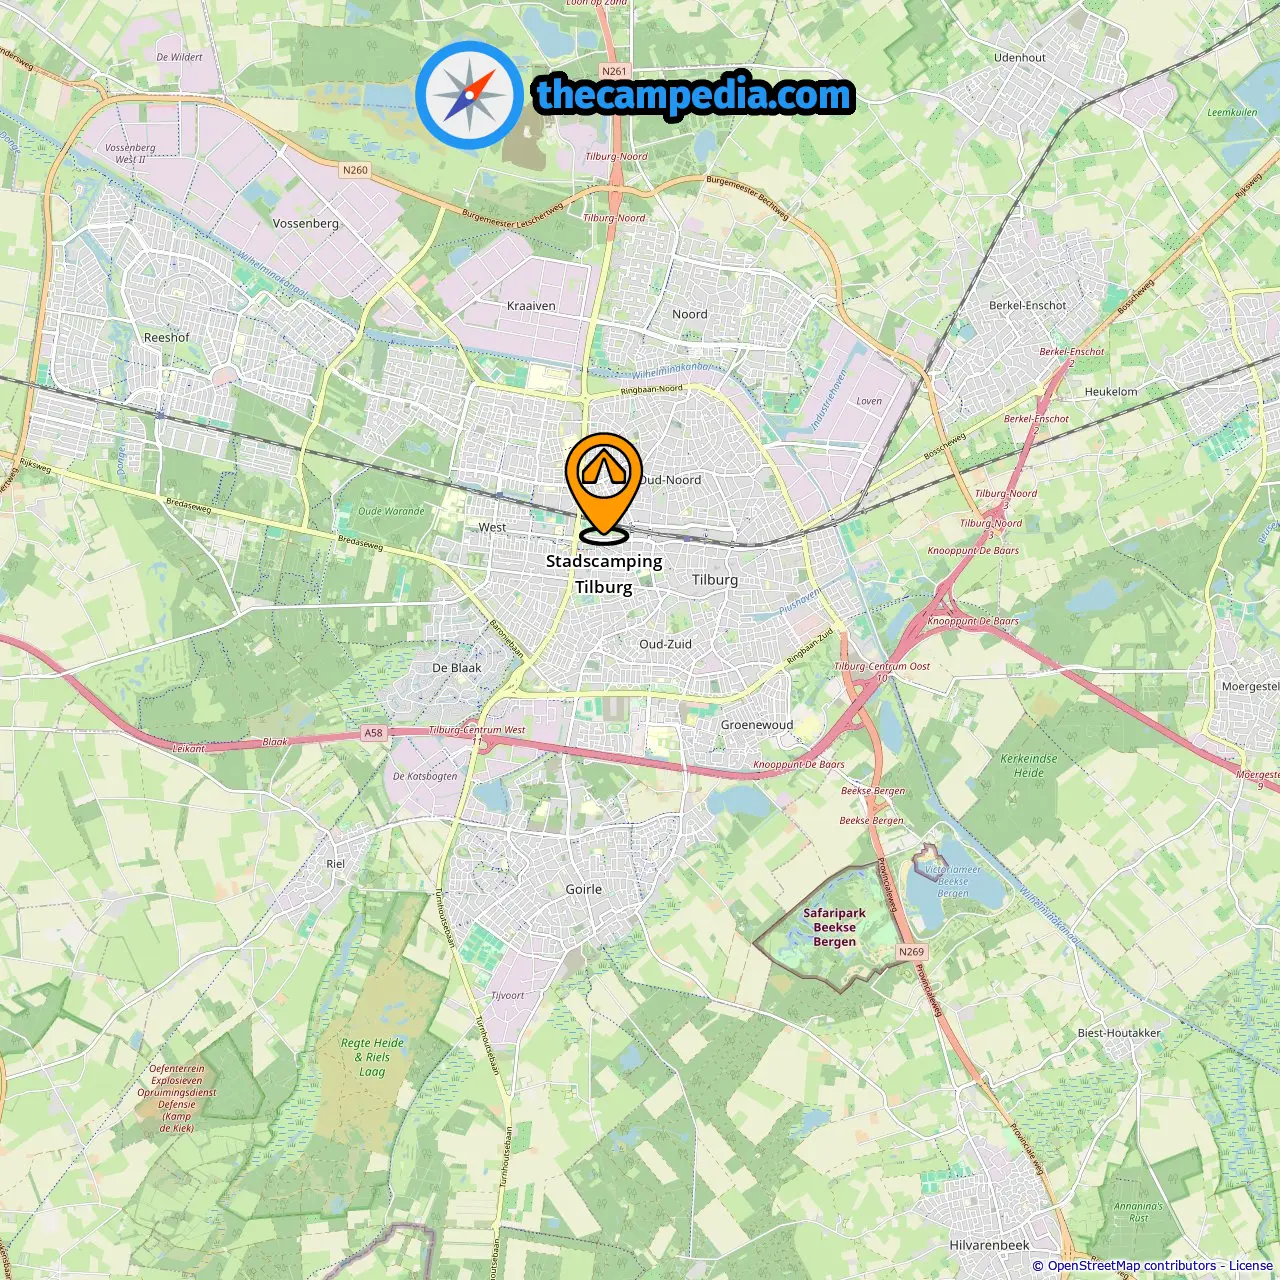
Task: Click the Reeshof district label
Action: [167, 338]
